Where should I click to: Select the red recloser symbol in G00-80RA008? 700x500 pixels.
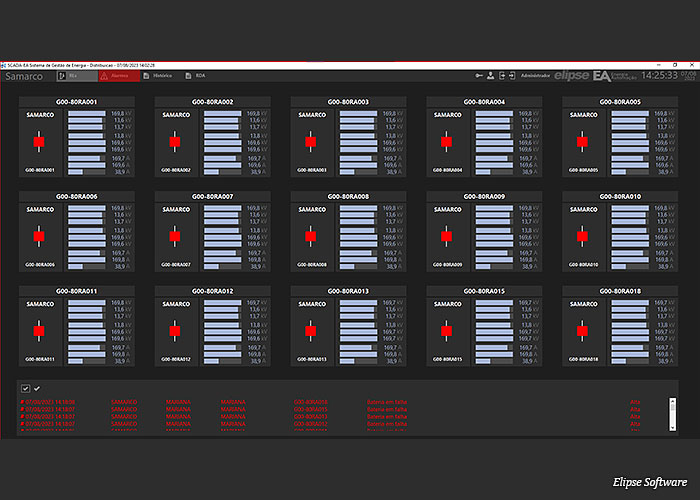(311, 237)
